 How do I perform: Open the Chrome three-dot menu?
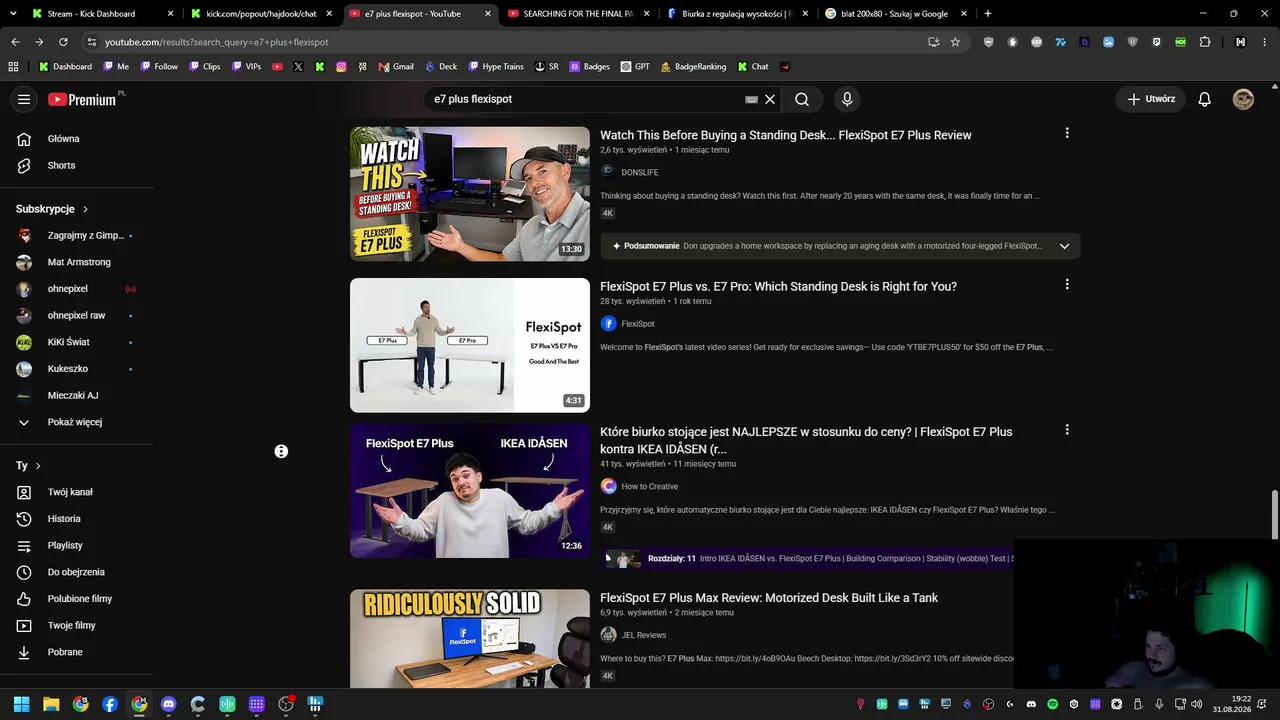click(x=1265, y=42)
